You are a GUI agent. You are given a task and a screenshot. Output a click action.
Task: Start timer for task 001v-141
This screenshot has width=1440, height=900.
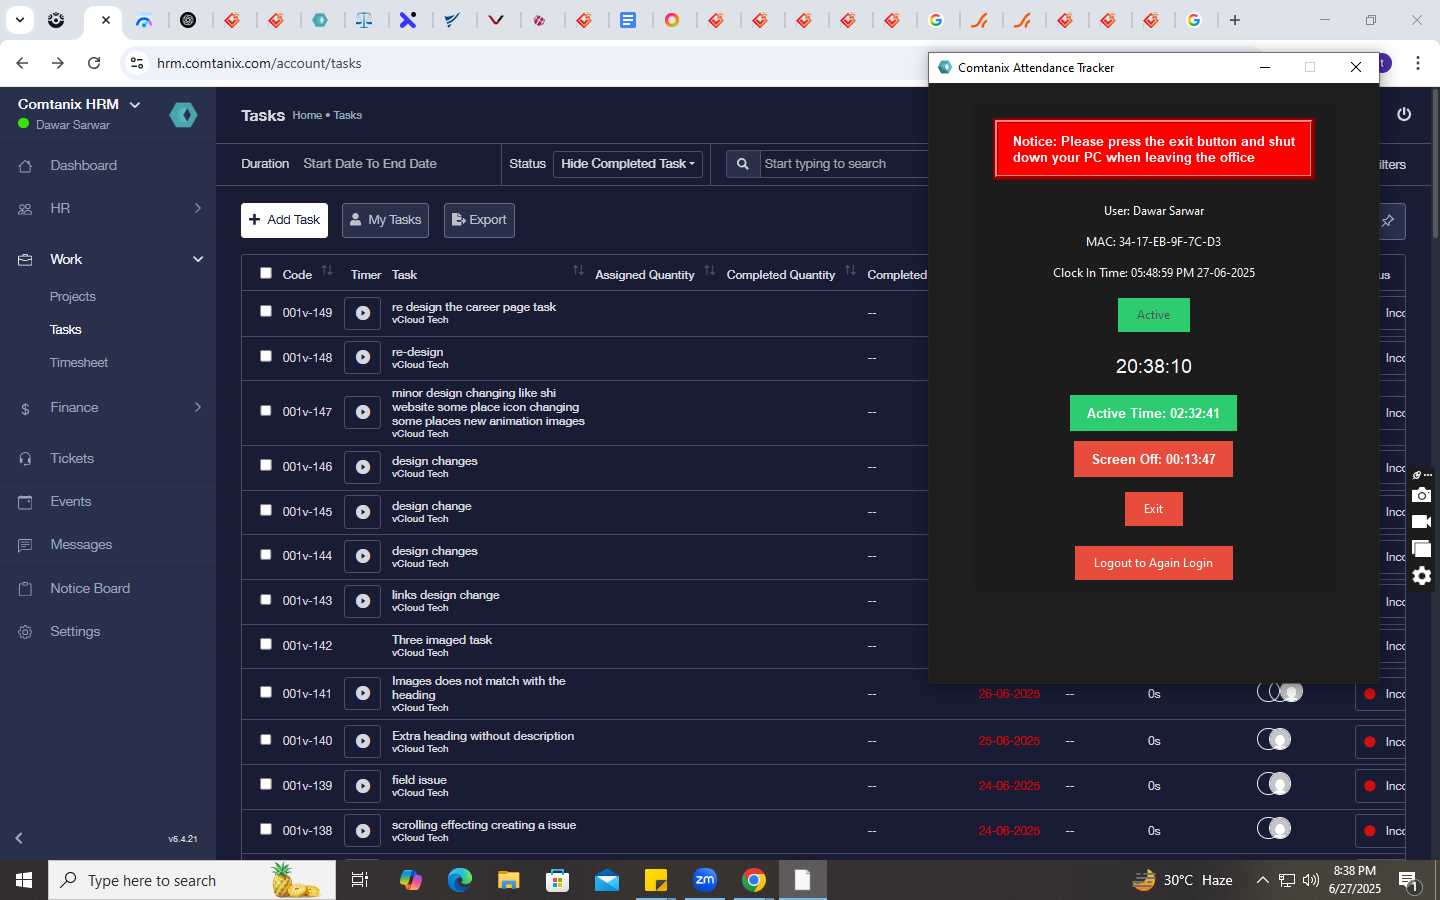tap(362, 693)
